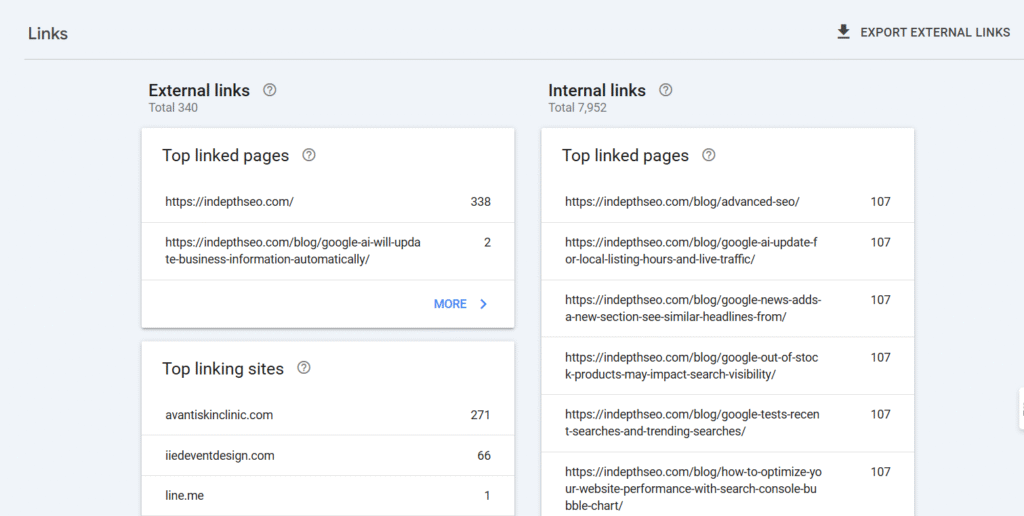Select the line.me linking site row
The width and height of the screenshot is (1024, 516).
(x=328, y=496)
